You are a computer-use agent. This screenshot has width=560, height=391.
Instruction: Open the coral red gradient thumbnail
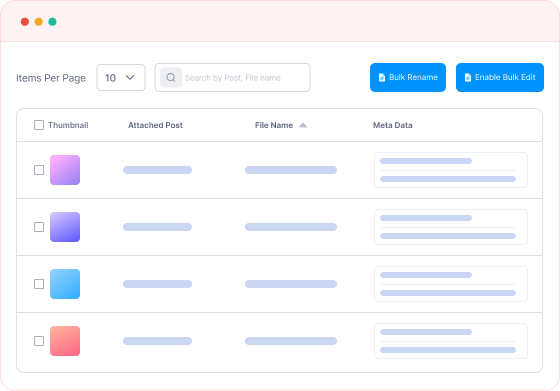tap(65, 341)
